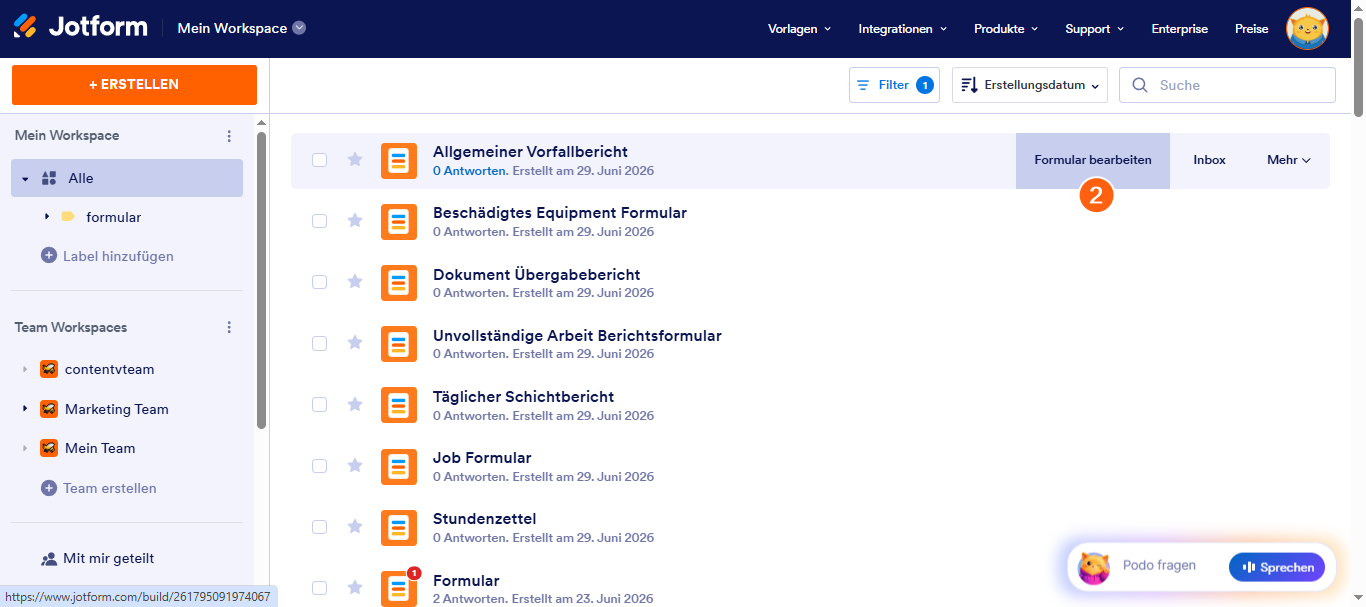Click plus icon for Label hinzufügen
1366x607 pixels.
click(x=48, y=256)
